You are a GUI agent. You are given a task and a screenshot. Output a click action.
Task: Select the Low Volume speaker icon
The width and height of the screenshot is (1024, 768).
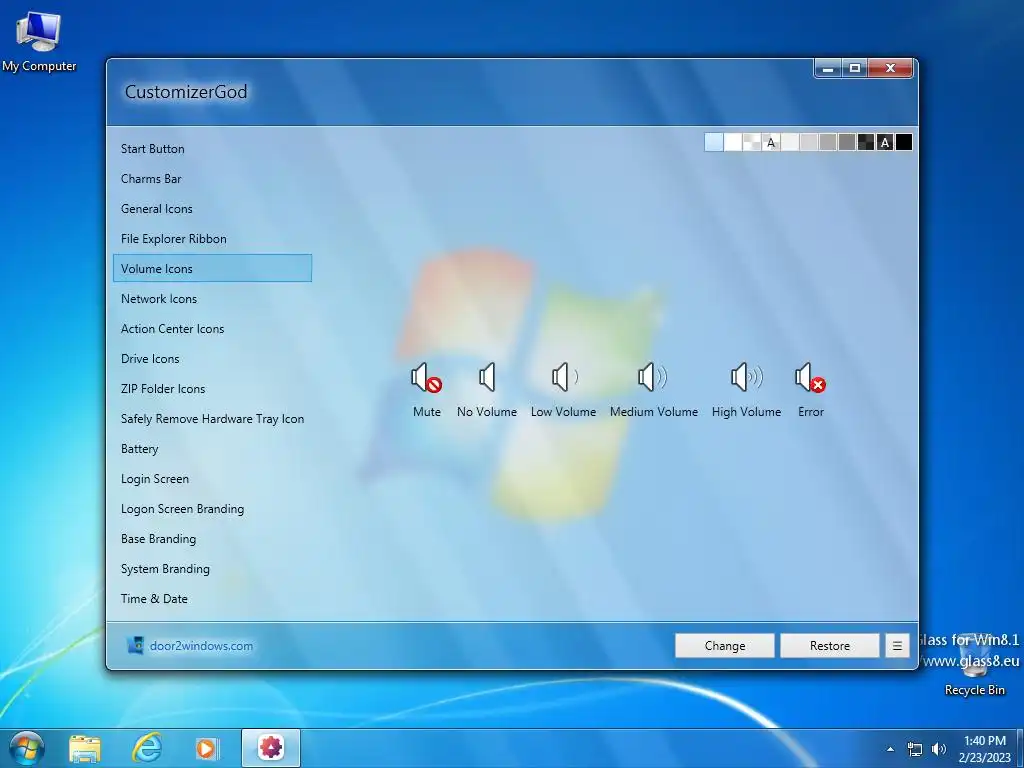[x=564, y=377]
